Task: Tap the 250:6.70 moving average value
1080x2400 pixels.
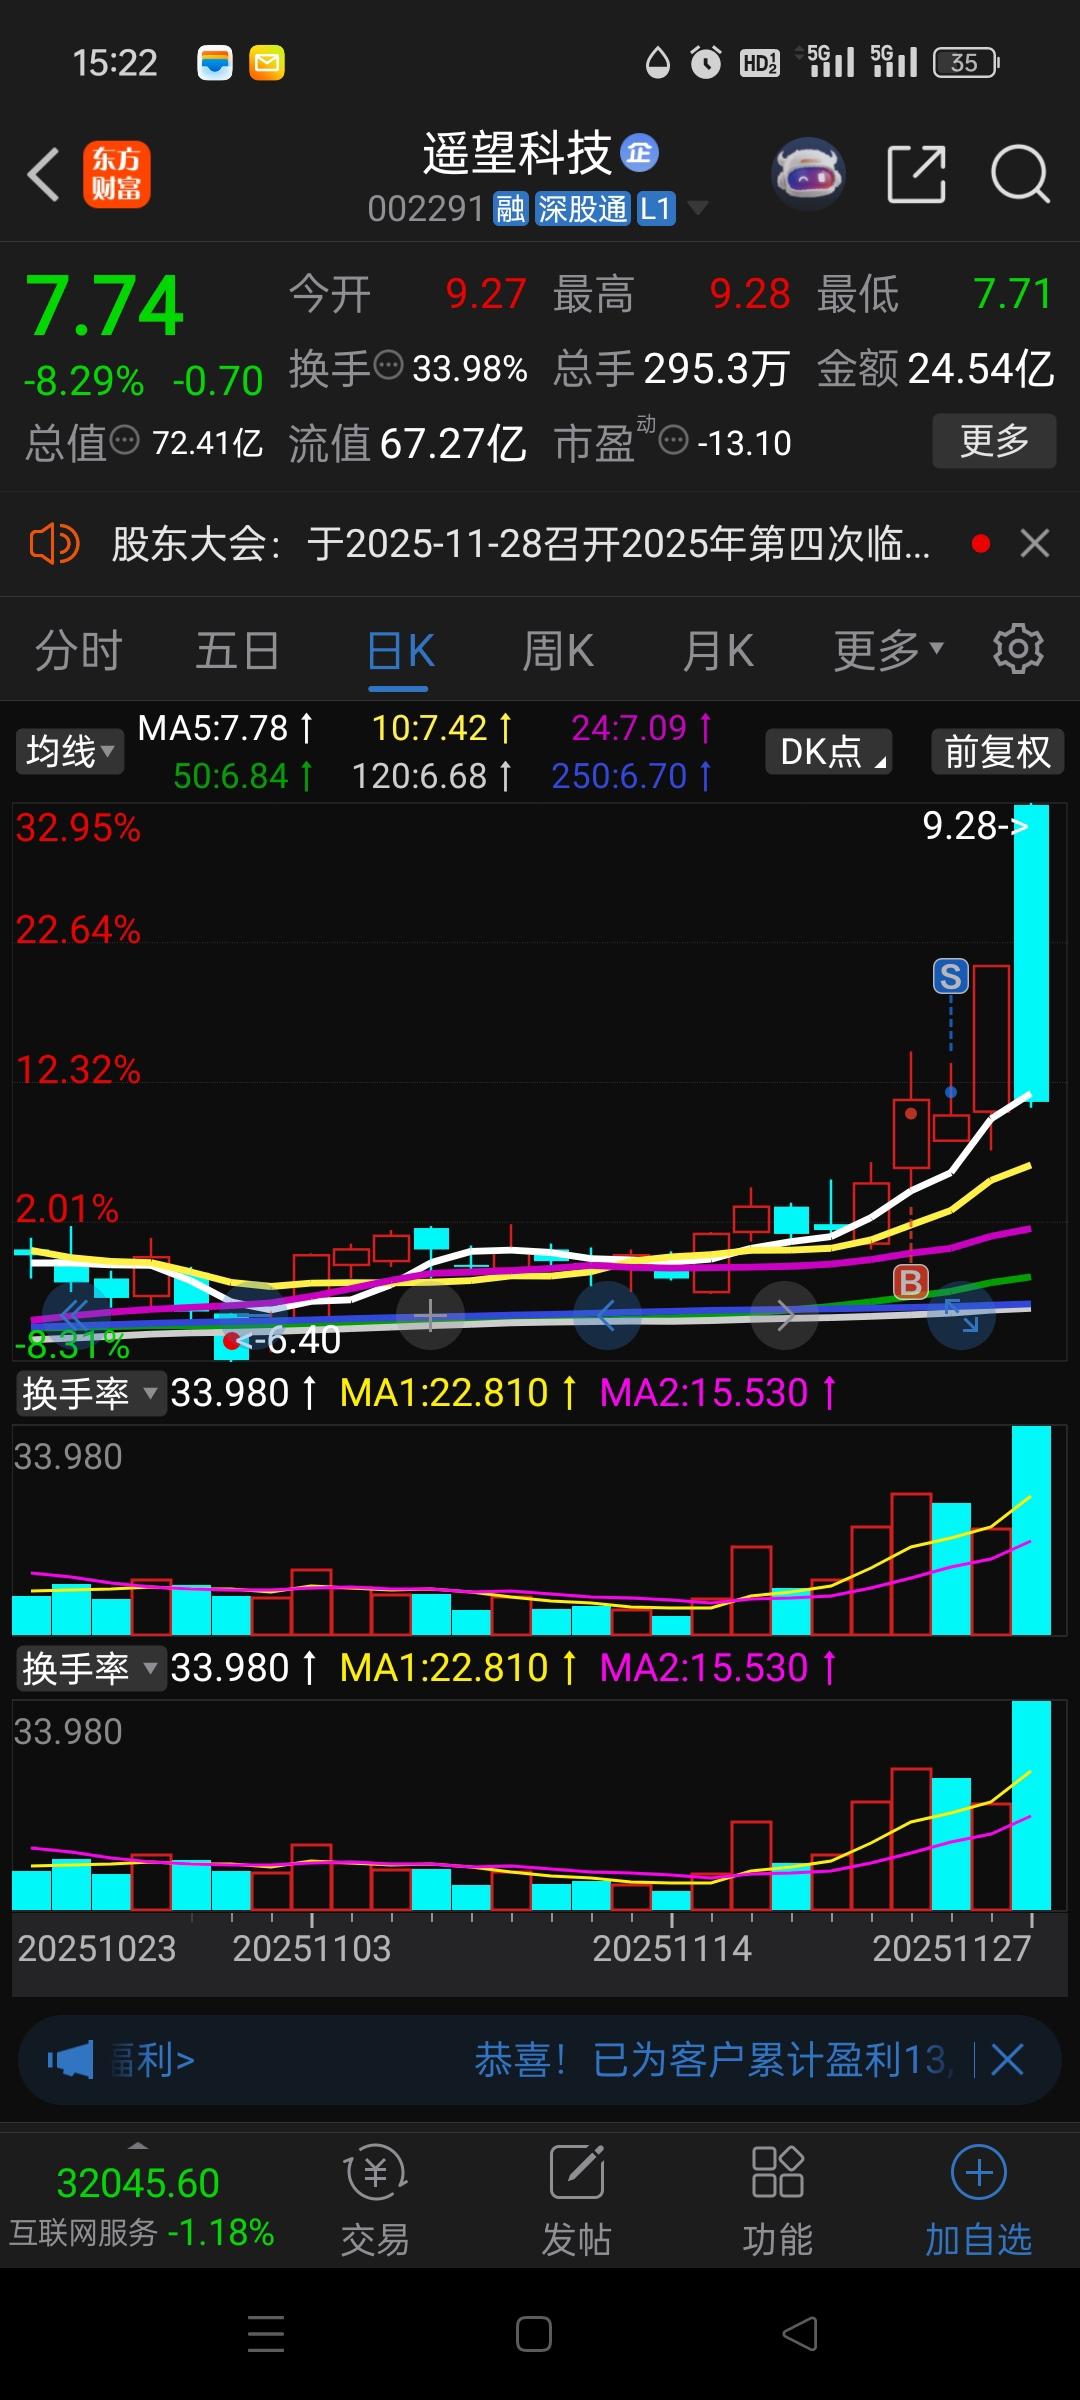Action: 632,776
